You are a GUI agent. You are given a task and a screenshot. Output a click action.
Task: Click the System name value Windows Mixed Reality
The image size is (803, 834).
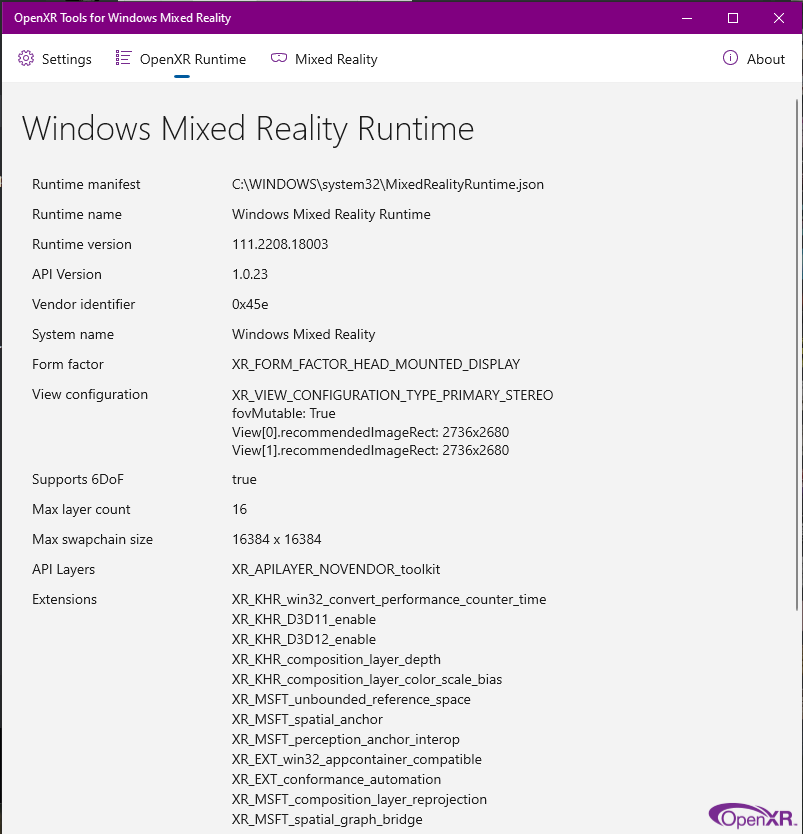(x=304, y=335)
